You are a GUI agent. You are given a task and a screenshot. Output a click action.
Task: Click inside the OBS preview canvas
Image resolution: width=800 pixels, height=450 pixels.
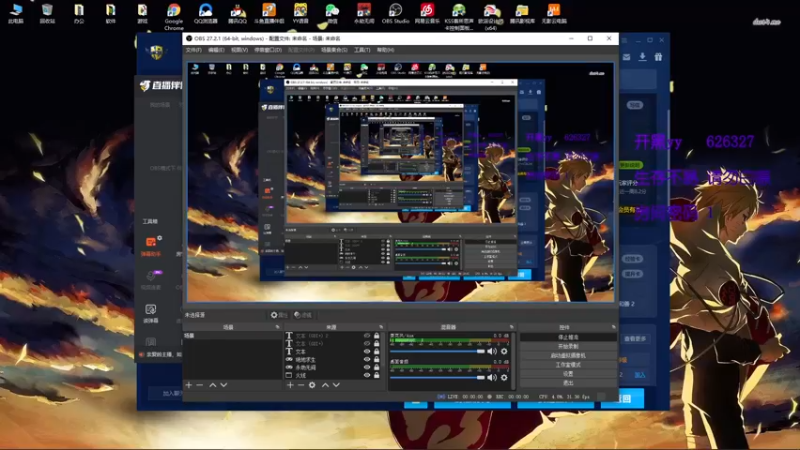coord(401,182)
